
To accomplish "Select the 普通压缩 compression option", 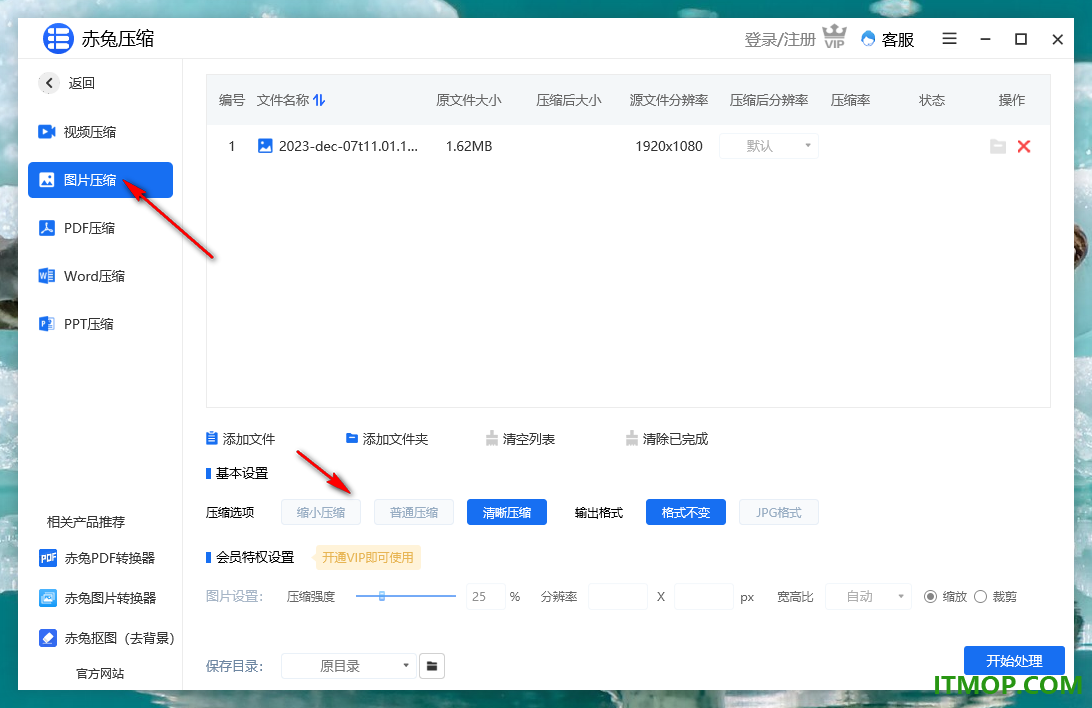I will 414,512.
